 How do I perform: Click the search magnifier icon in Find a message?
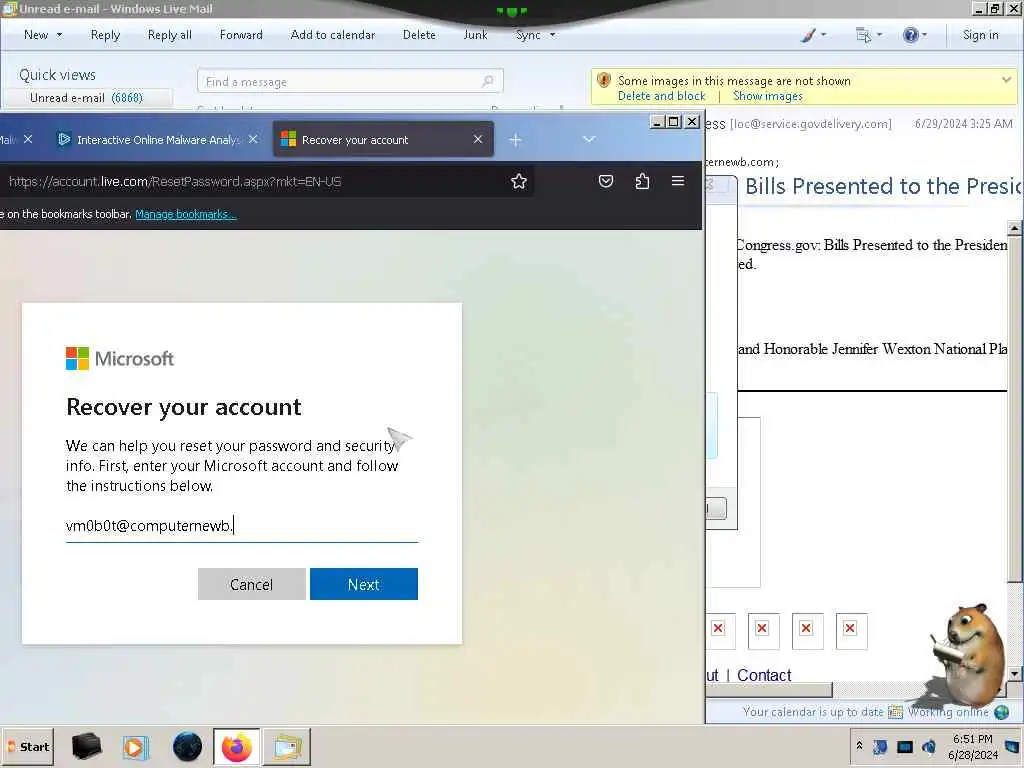[487, 81]
